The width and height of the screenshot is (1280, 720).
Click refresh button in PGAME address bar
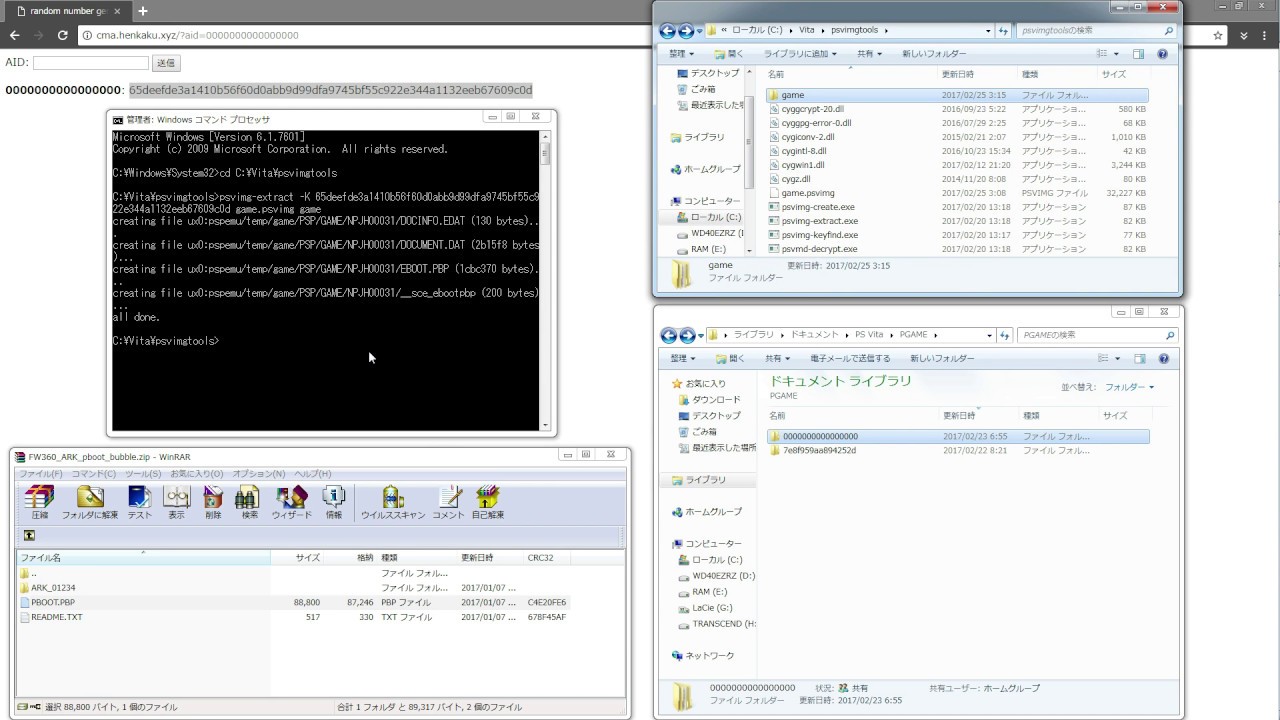[1005, 335]
